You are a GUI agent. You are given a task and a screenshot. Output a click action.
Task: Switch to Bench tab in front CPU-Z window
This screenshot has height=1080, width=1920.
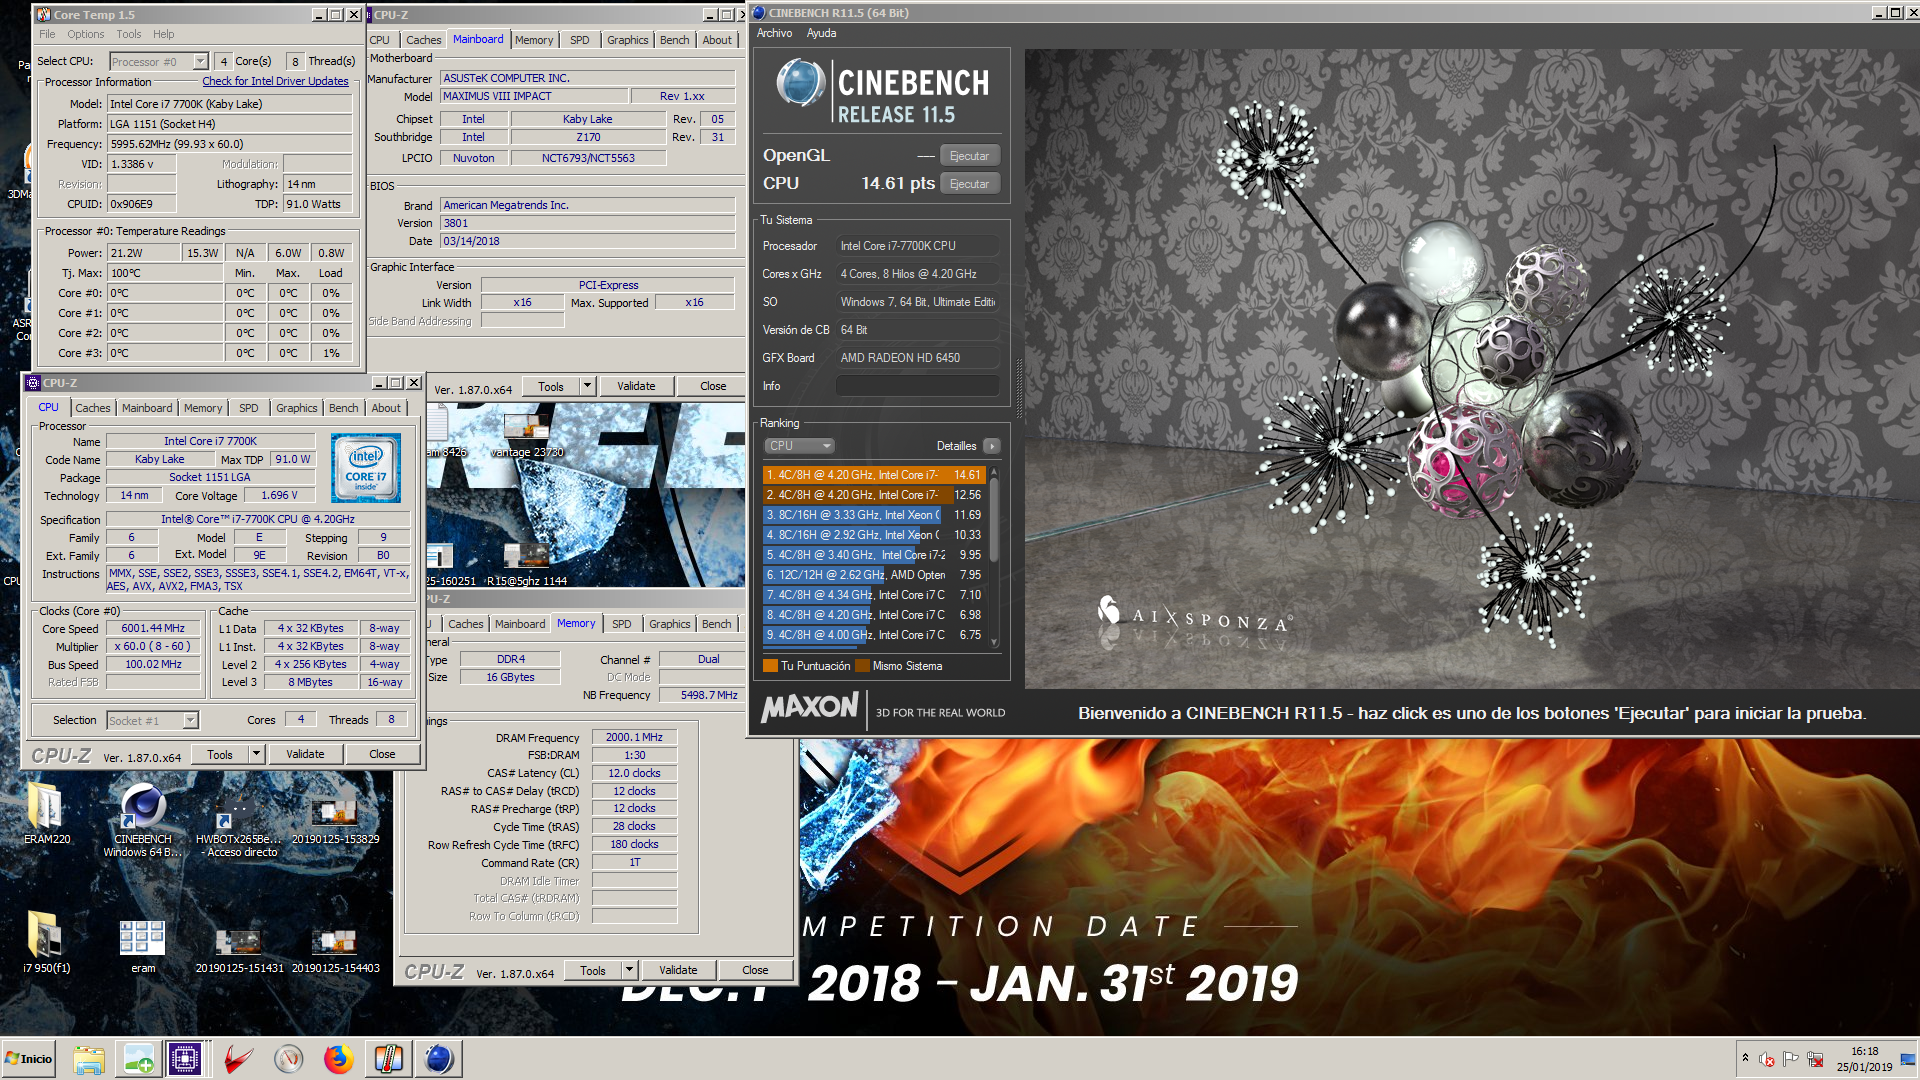point(343,408)
